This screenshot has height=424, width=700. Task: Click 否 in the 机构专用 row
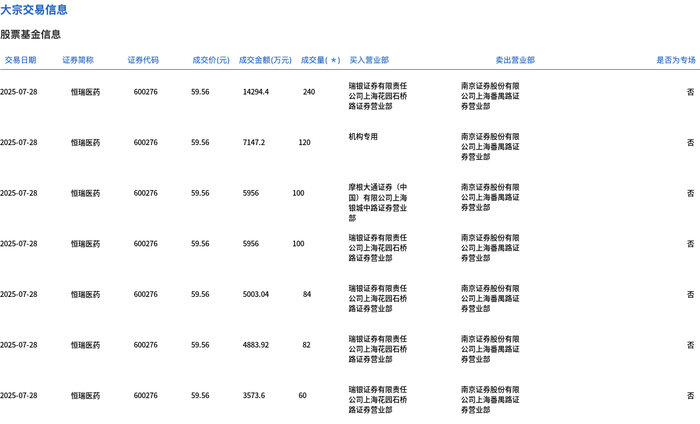pos(691,142)
